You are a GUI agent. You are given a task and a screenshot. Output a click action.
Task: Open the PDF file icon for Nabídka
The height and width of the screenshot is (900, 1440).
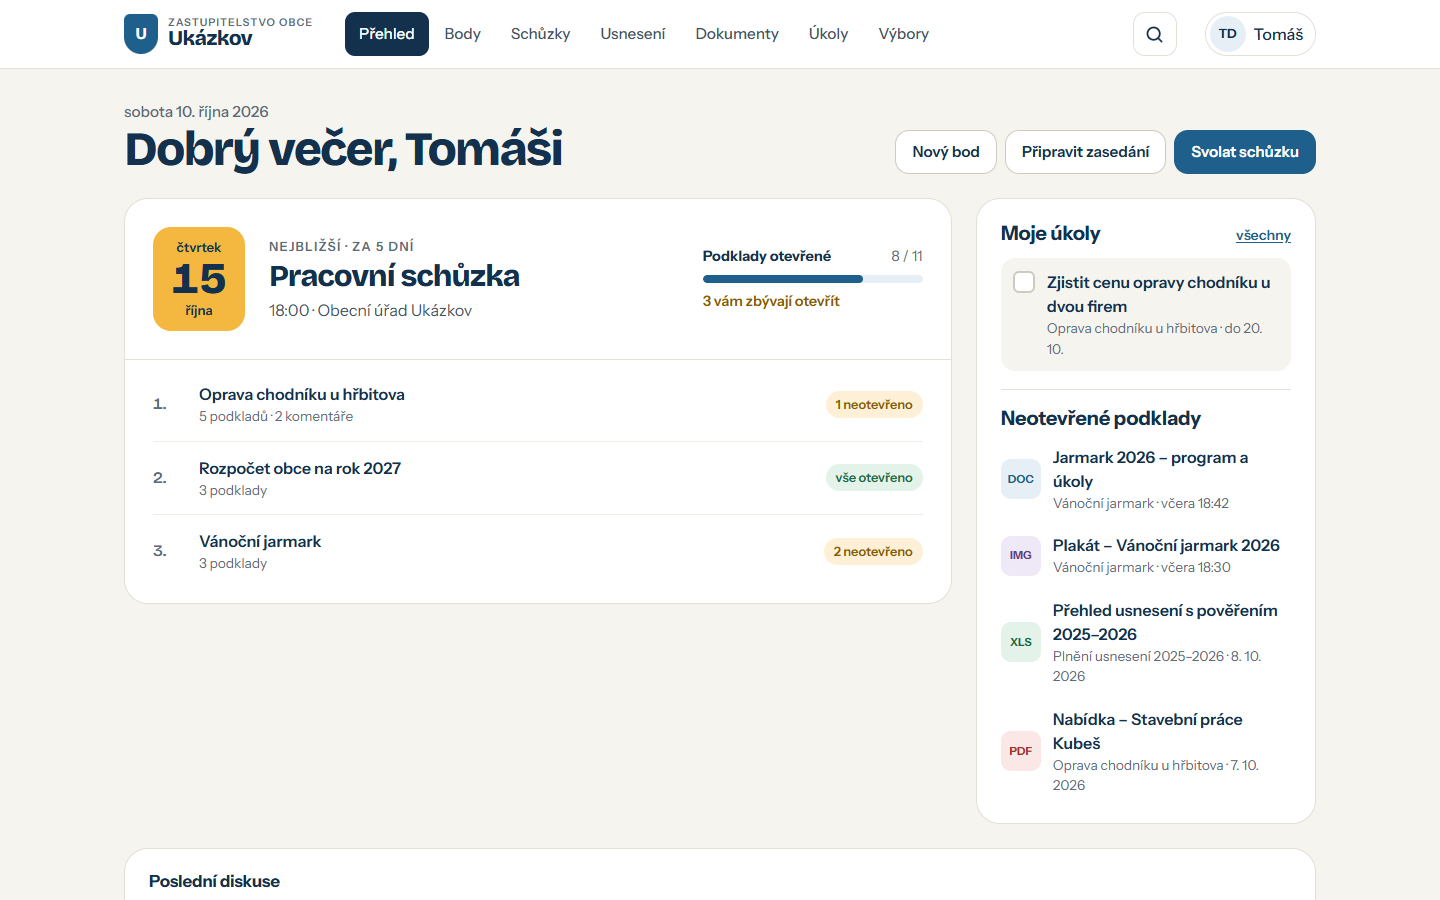(1020, 751)
